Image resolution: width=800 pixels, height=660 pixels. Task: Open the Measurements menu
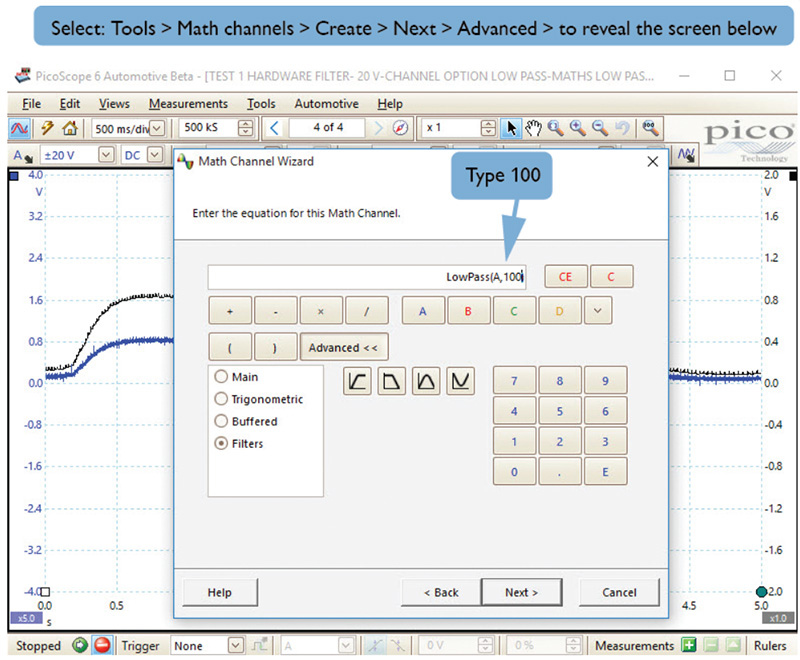pyautogui.click(x=188, y=104)
